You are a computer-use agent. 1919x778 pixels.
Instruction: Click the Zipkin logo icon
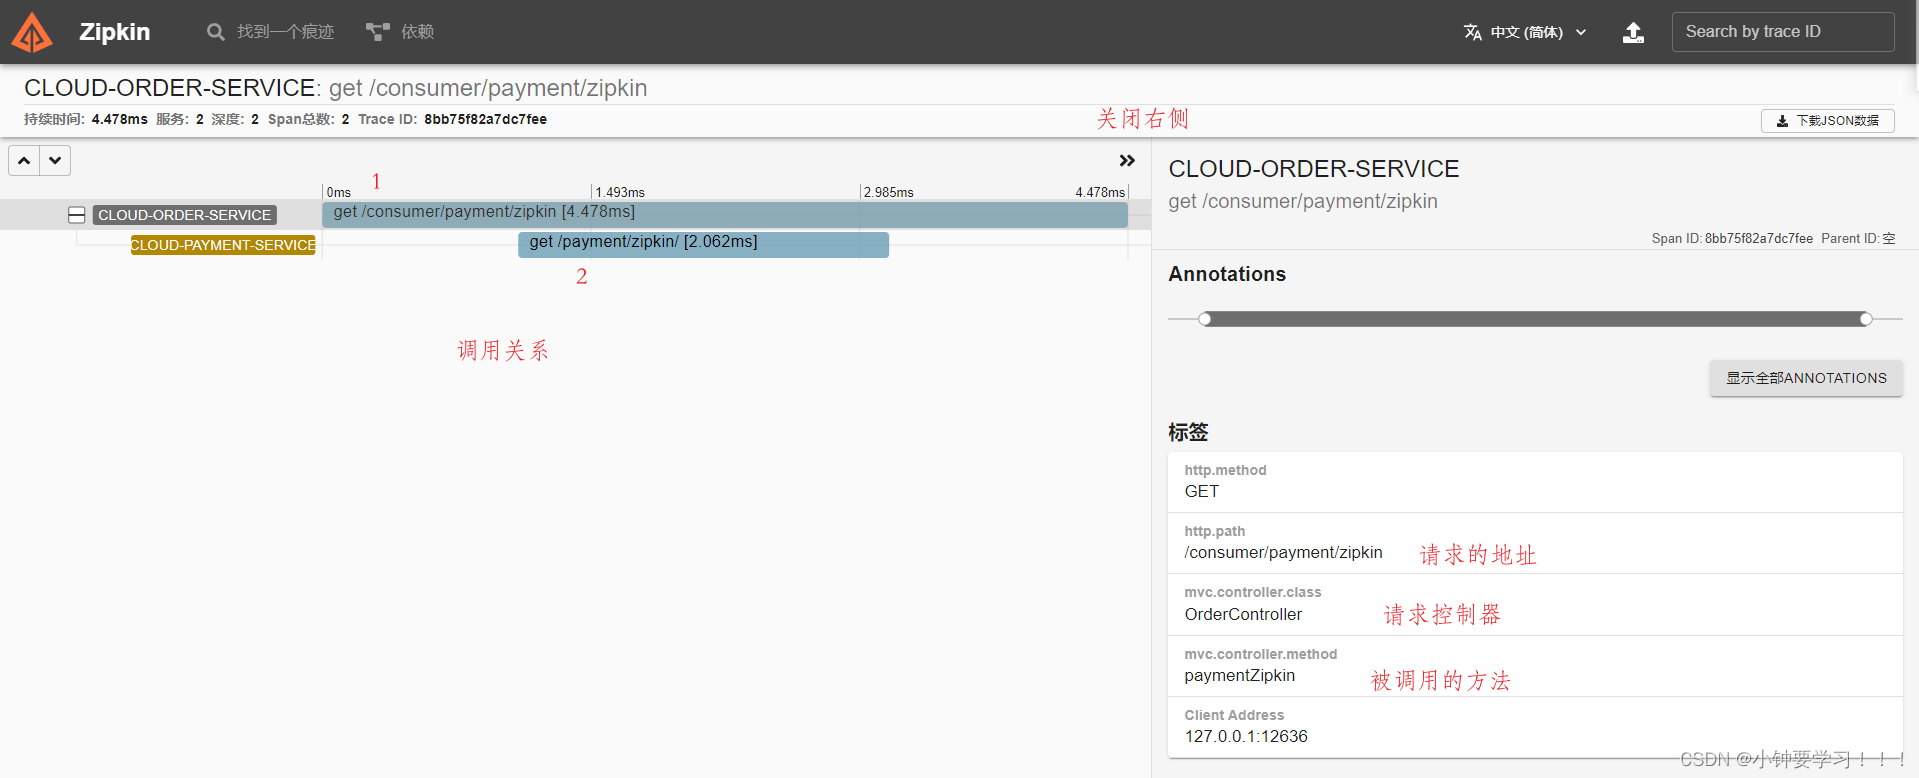[32, 32]
